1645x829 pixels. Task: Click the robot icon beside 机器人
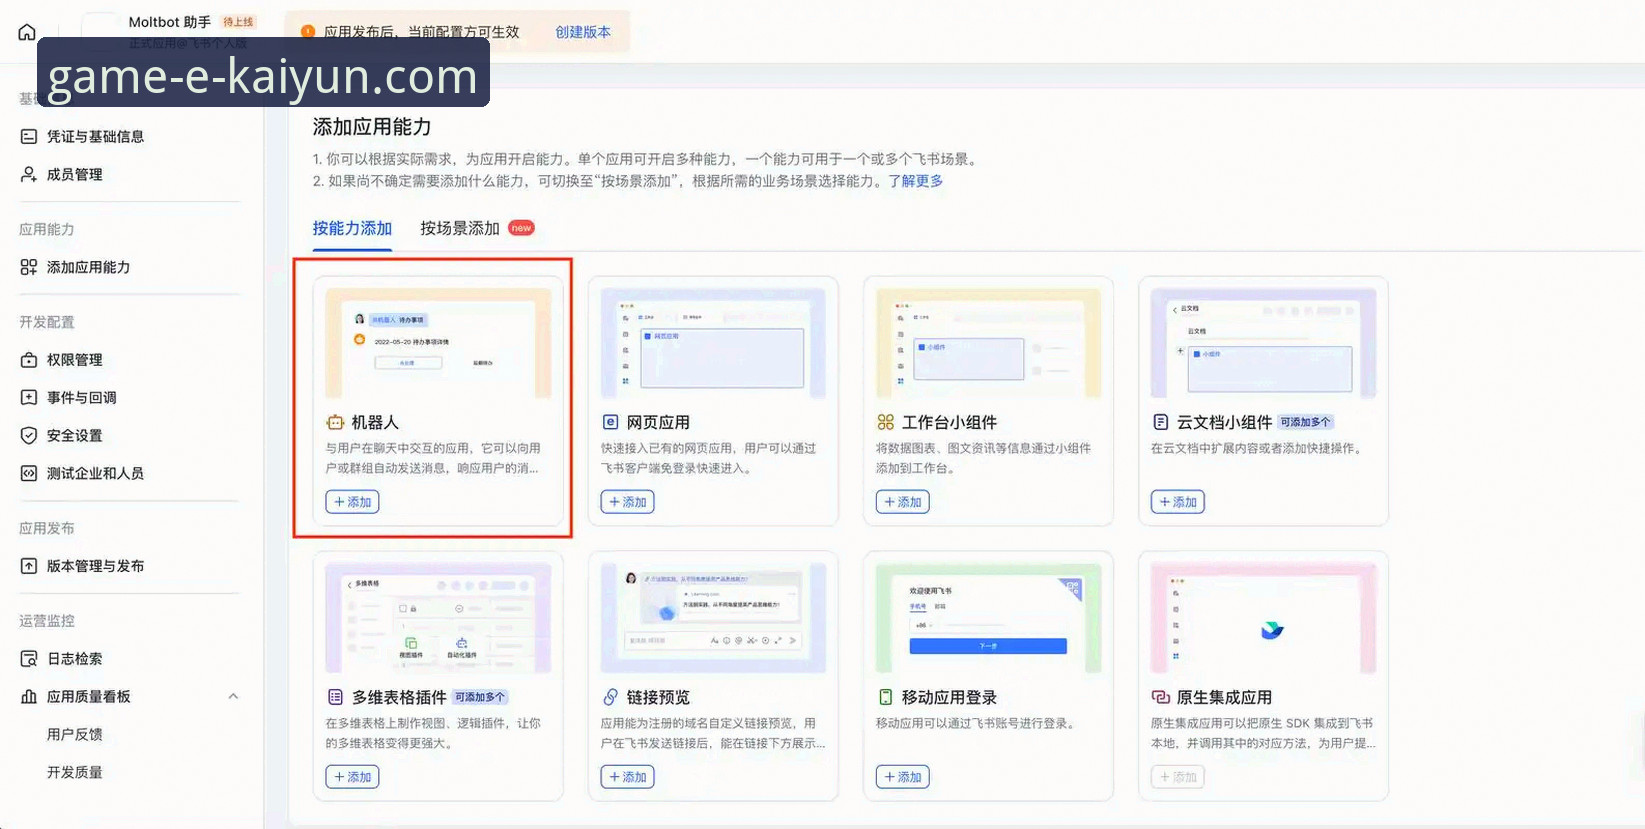coord(335,422)
